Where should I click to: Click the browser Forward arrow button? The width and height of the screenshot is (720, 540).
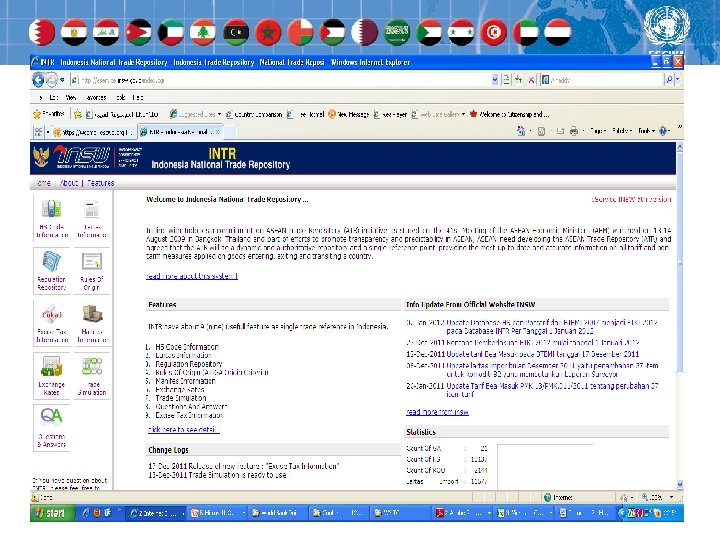point(51,80)
